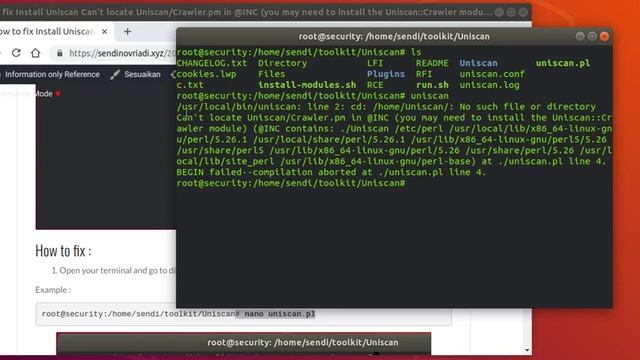Click the terminal title bar text
Viewport: 640px width, 360px height.
point(394,36)
